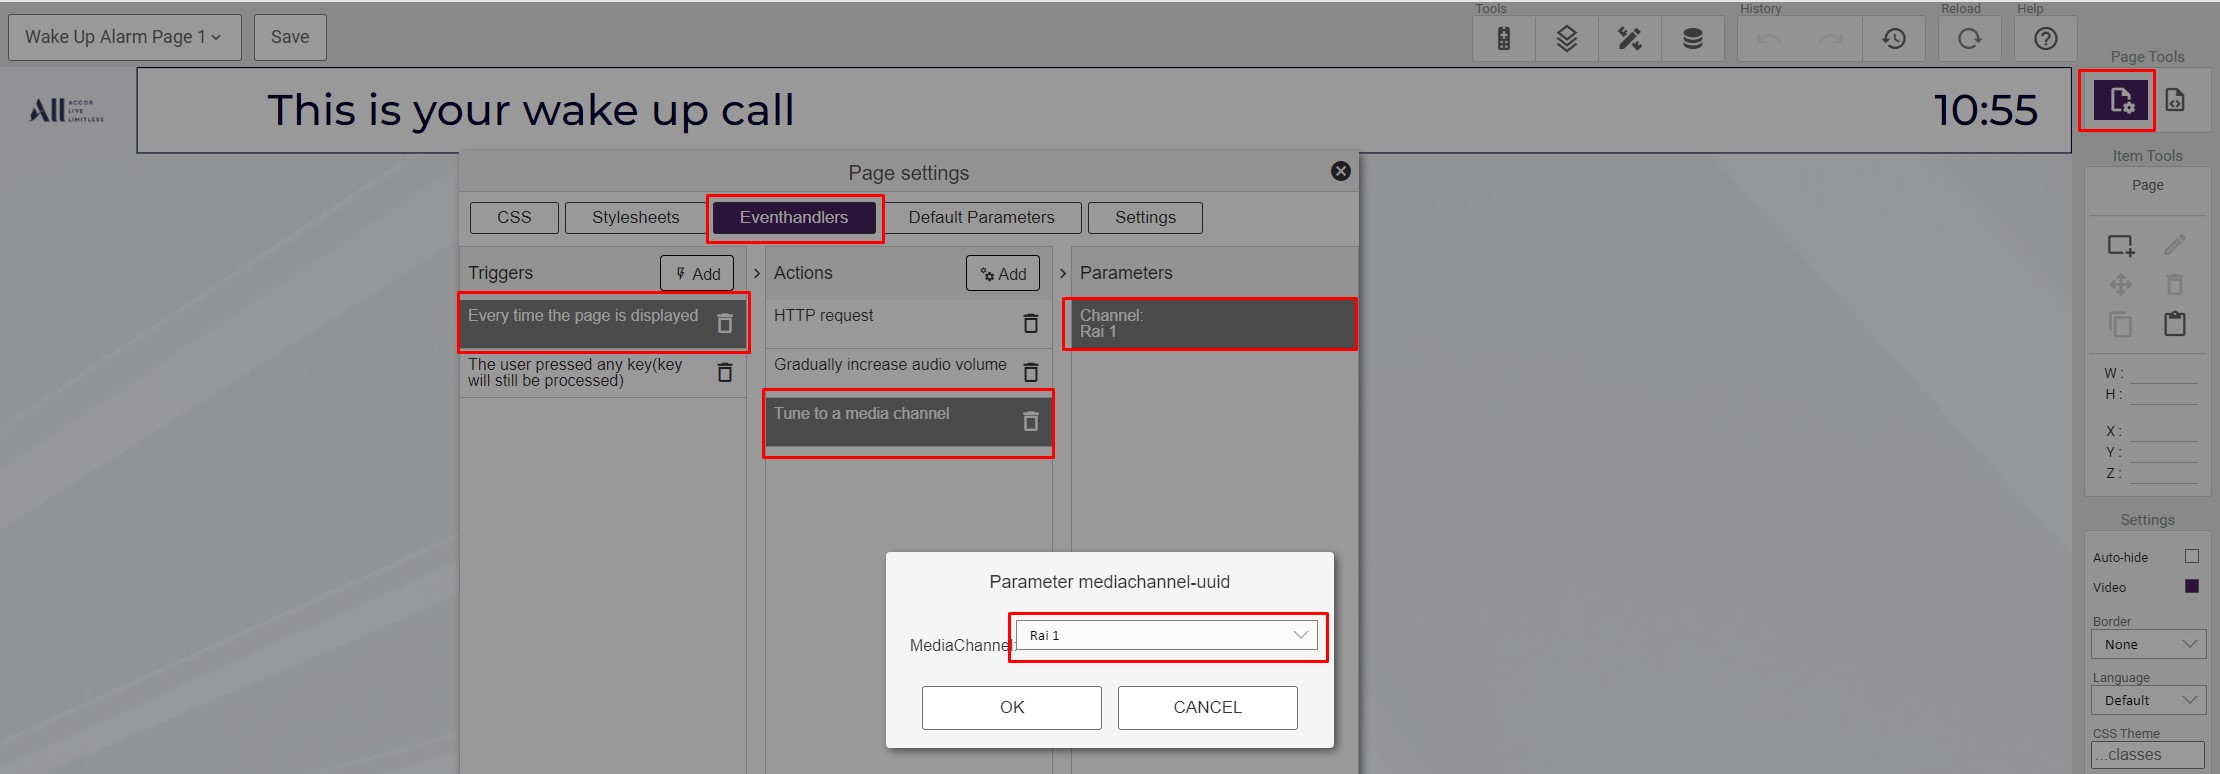Open the database tool icon
Viewport: 2220px width, 774px height.
(1692, 39)
